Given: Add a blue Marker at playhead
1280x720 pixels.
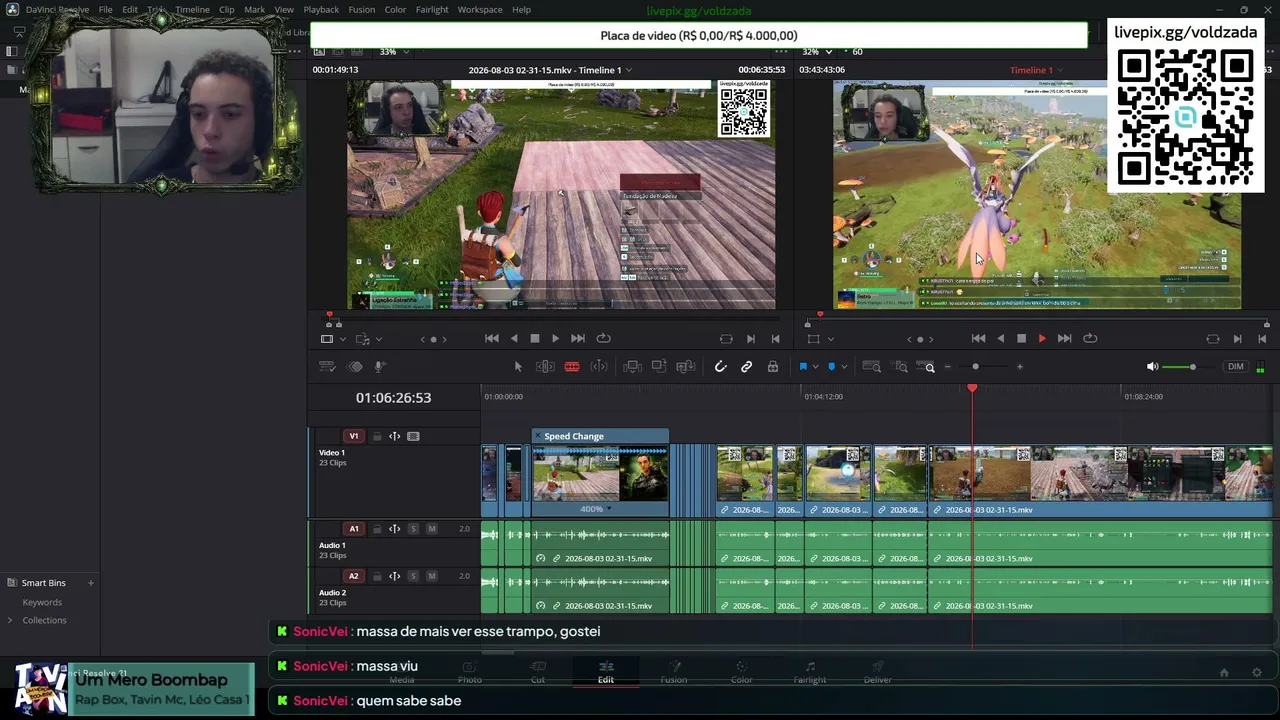Looking at the screenshot, I should click(831, 367).
